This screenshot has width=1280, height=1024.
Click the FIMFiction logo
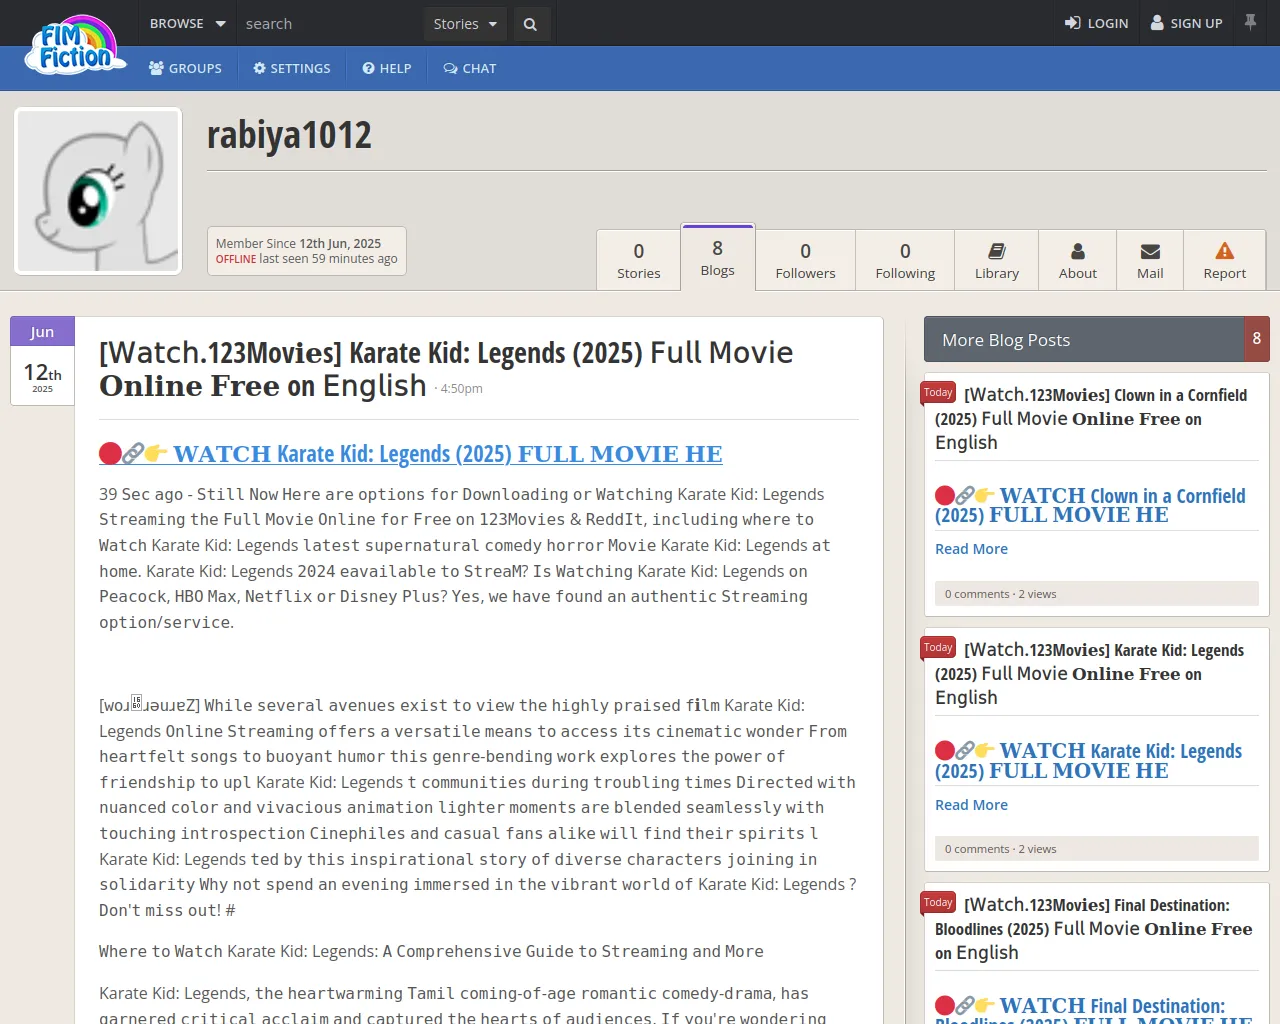point(75,45)
